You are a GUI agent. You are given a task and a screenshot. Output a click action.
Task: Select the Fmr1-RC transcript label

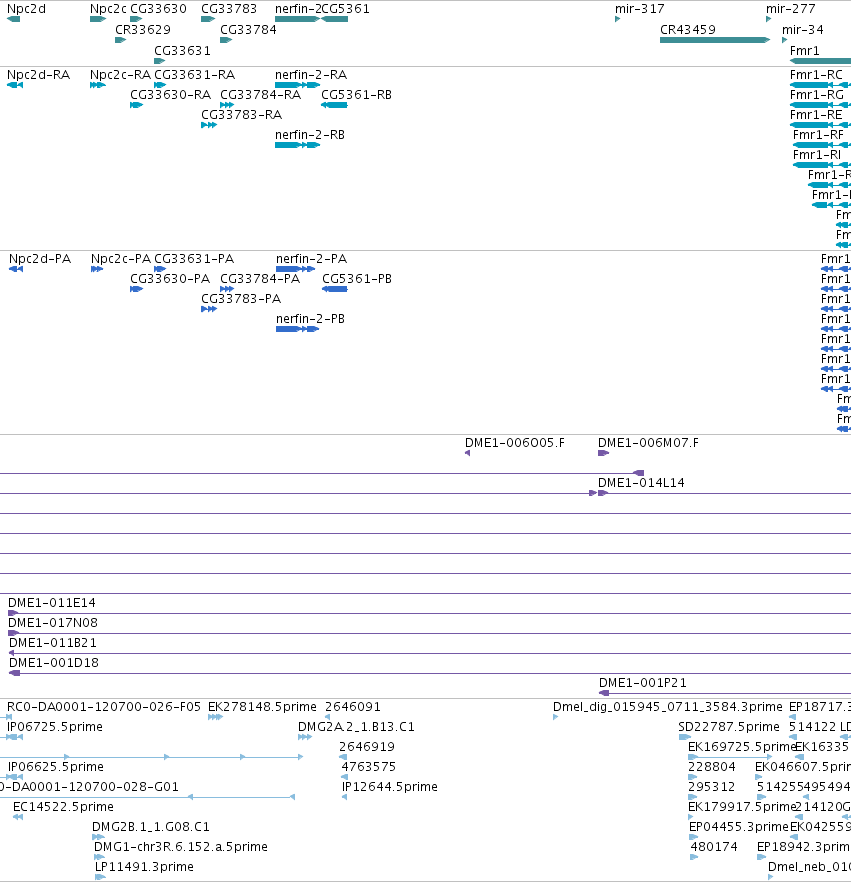[x=816, y=75]
